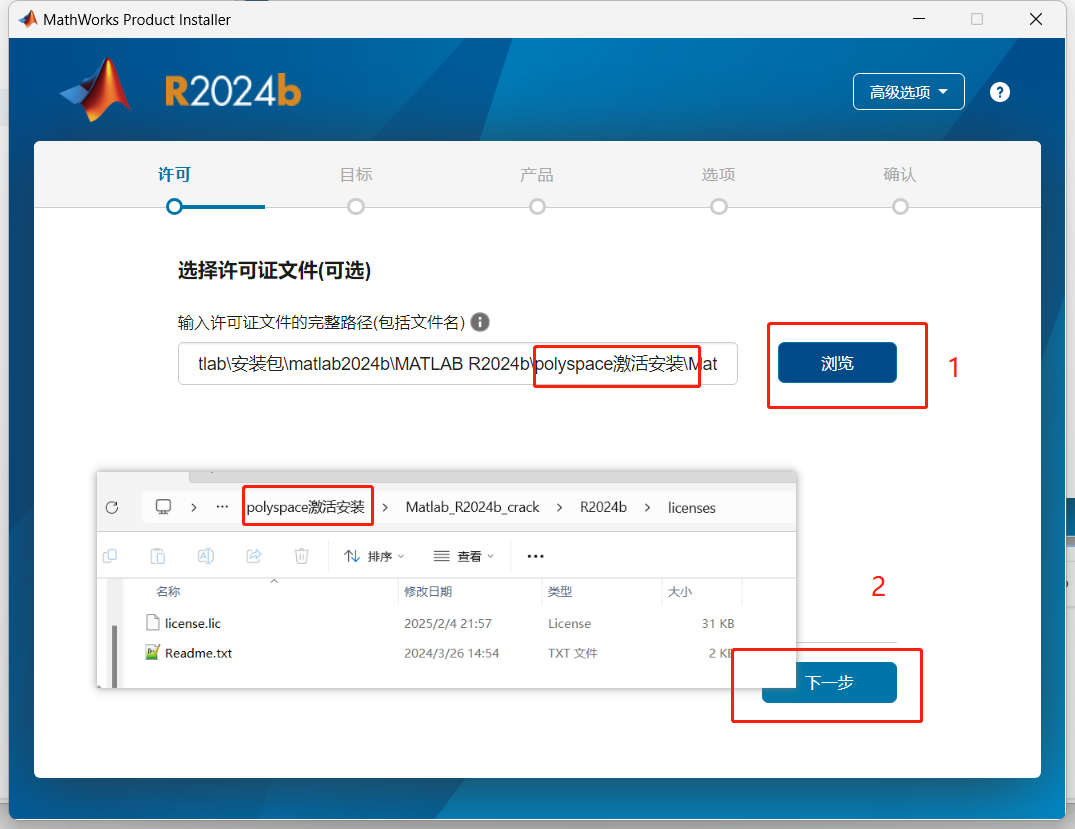Click the 浏览 browse button
Viewport: 1075px width, 829px height.
[x=837, y=363]
